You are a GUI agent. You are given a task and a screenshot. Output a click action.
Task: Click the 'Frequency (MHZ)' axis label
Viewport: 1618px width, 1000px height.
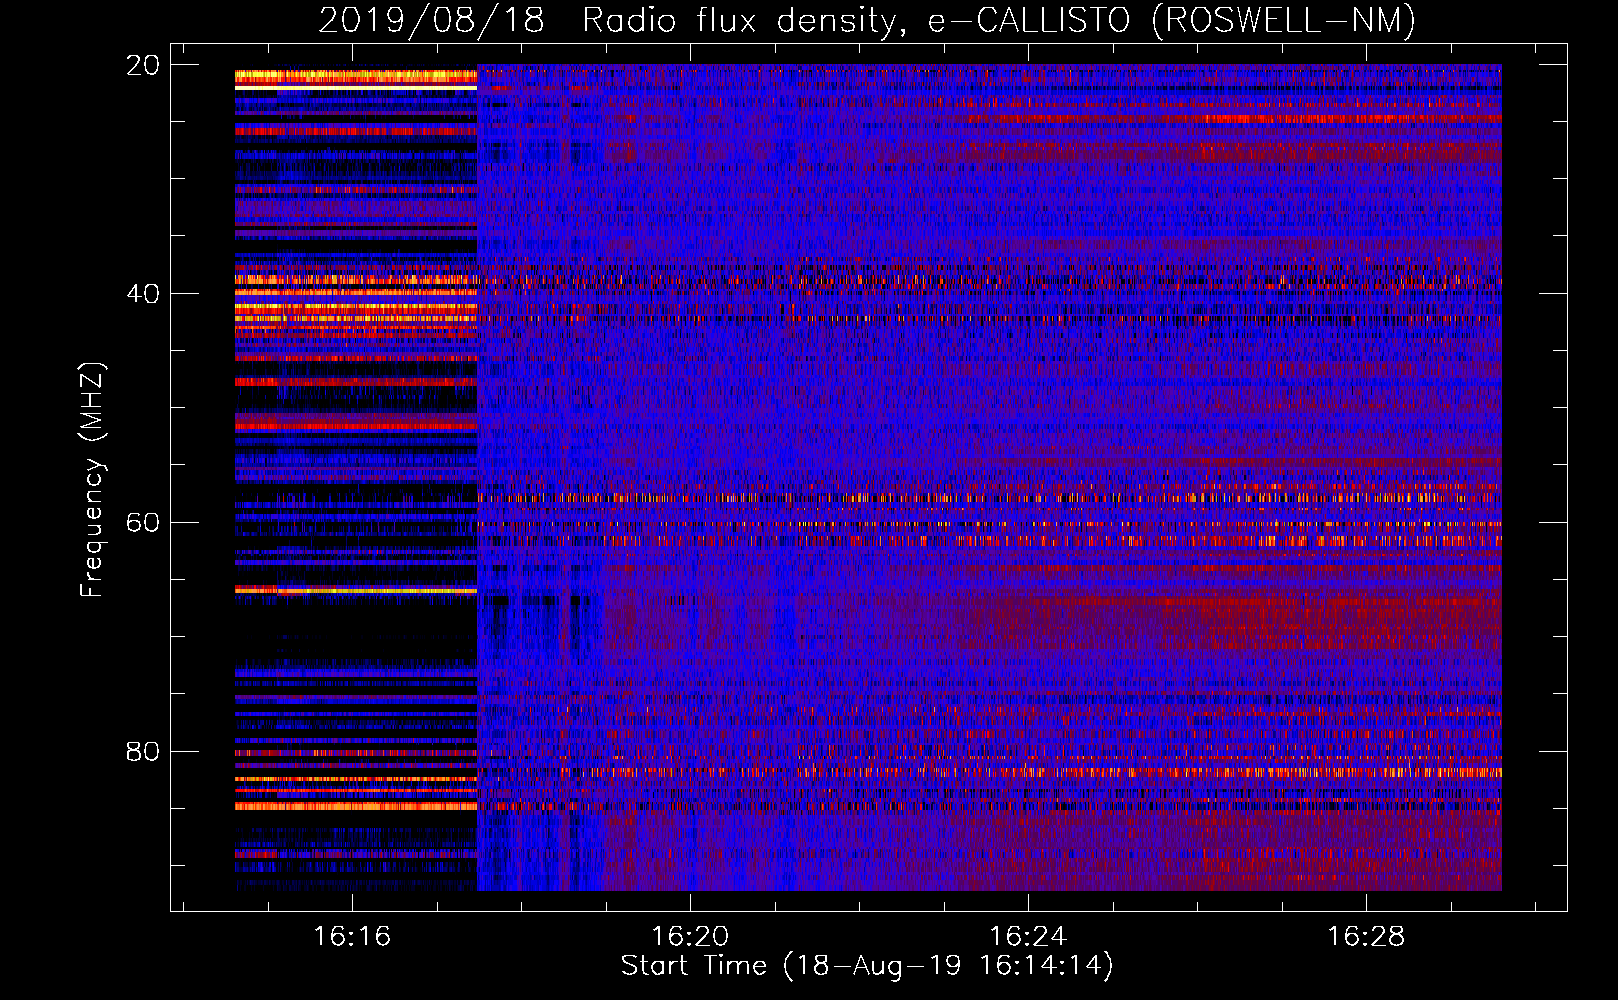(92, 480)
